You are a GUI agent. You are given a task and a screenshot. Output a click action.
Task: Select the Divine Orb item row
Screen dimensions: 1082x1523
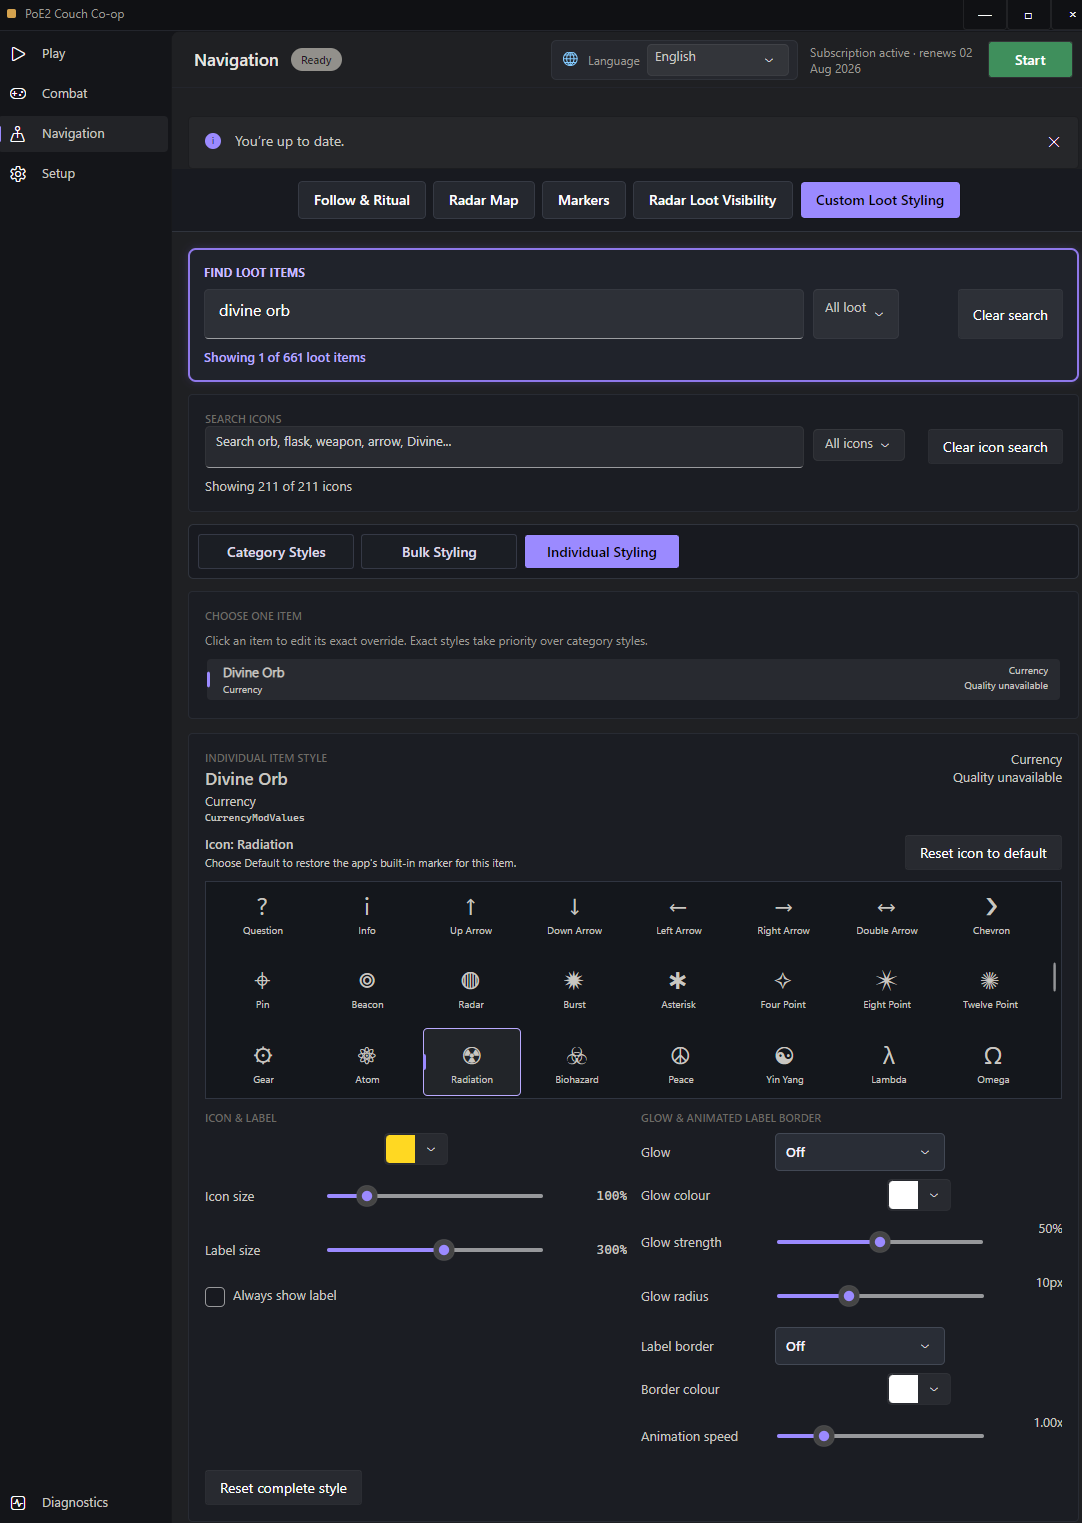coord(633,679)
